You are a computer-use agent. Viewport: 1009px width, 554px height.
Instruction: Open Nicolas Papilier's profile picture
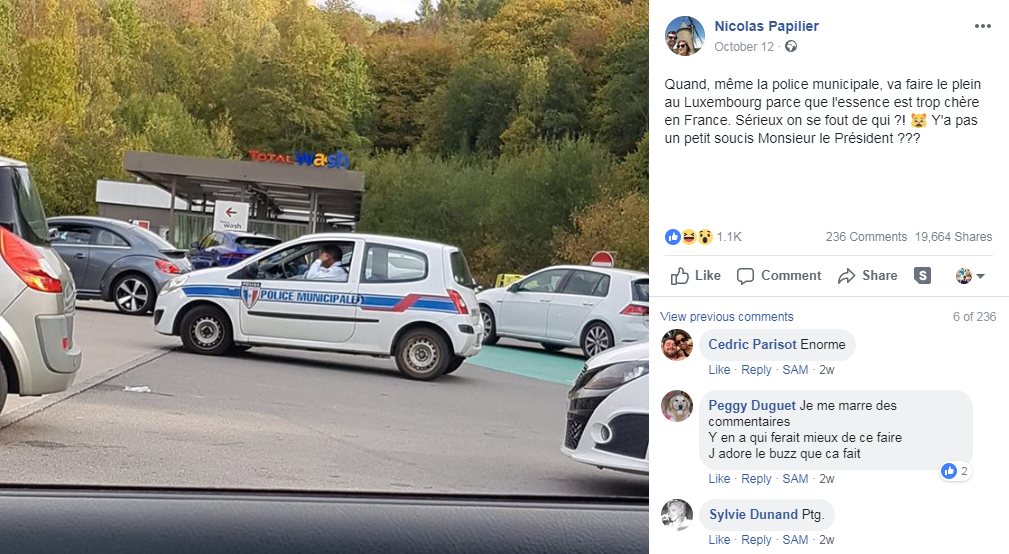point(685,36)
